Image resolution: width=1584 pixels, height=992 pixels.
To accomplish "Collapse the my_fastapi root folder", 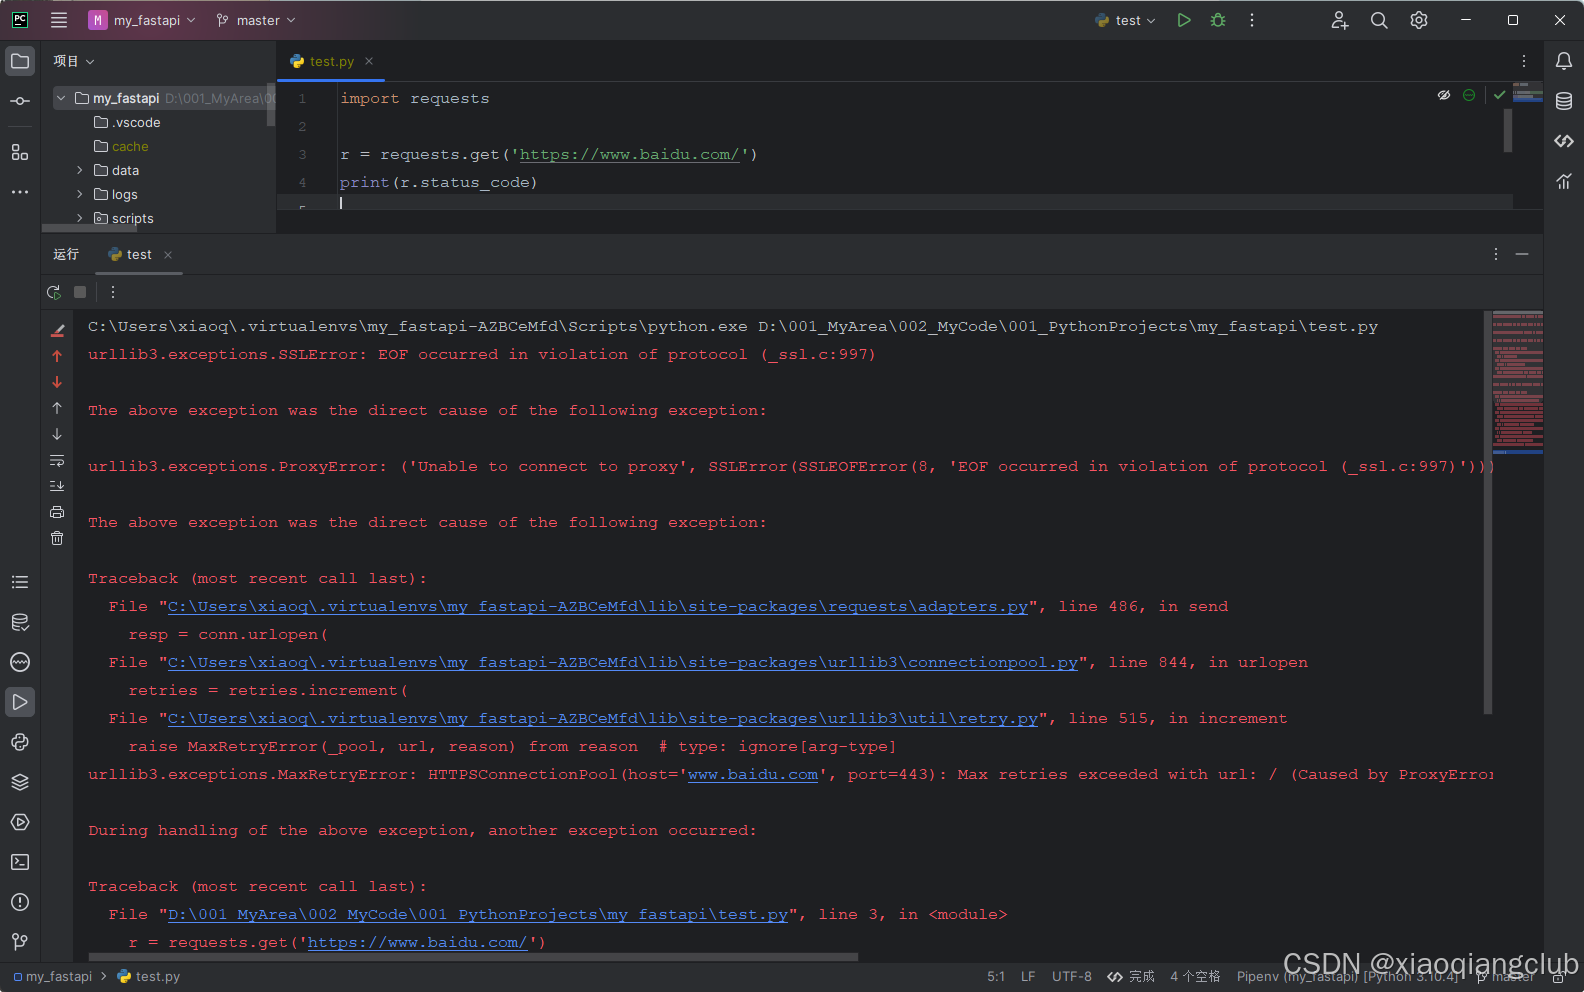I will pos(61,98).
